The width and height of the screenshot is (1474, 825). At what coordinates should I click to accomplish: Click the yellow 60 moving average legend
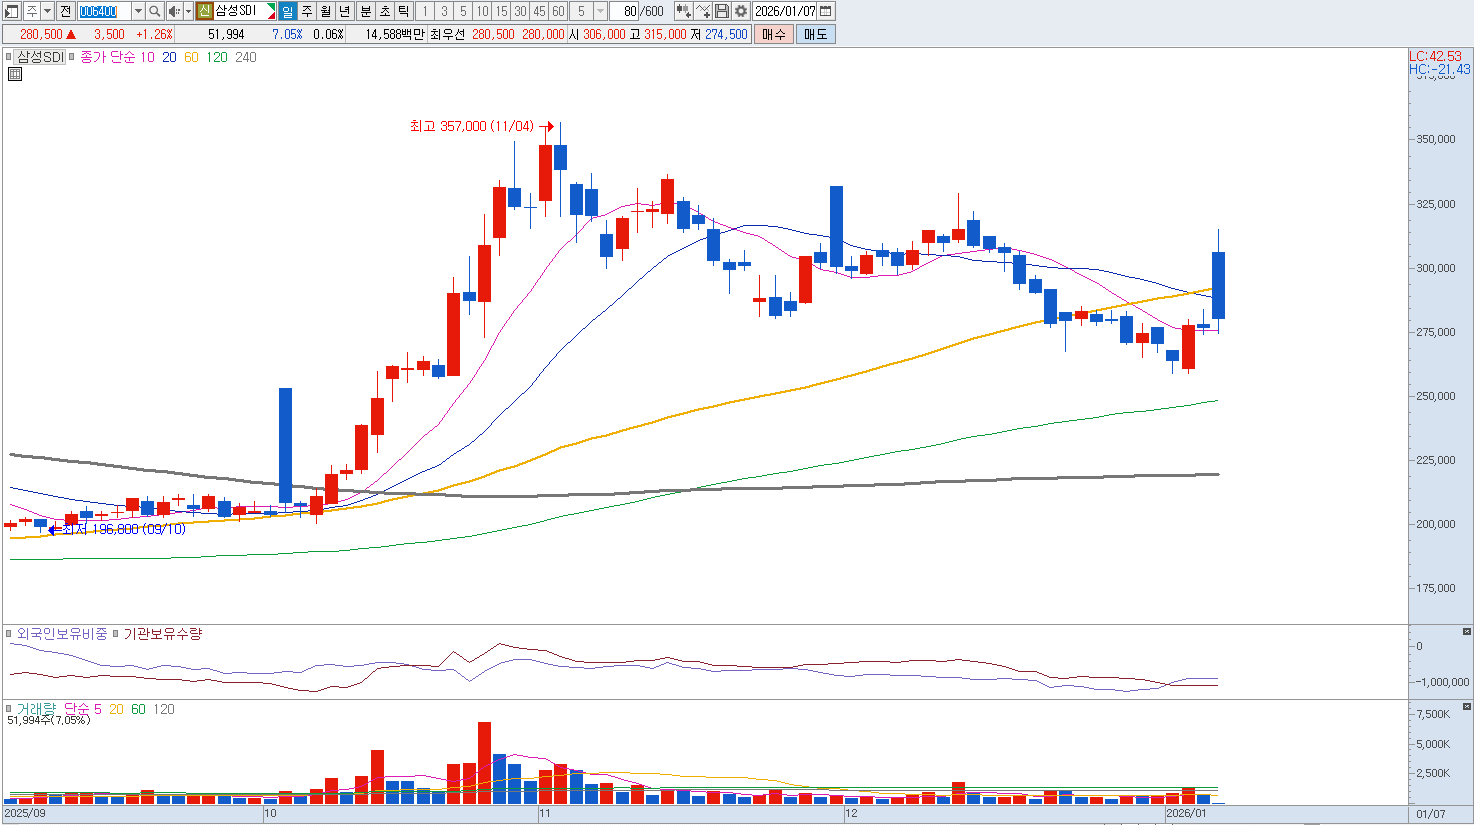(x=191, y=57)
